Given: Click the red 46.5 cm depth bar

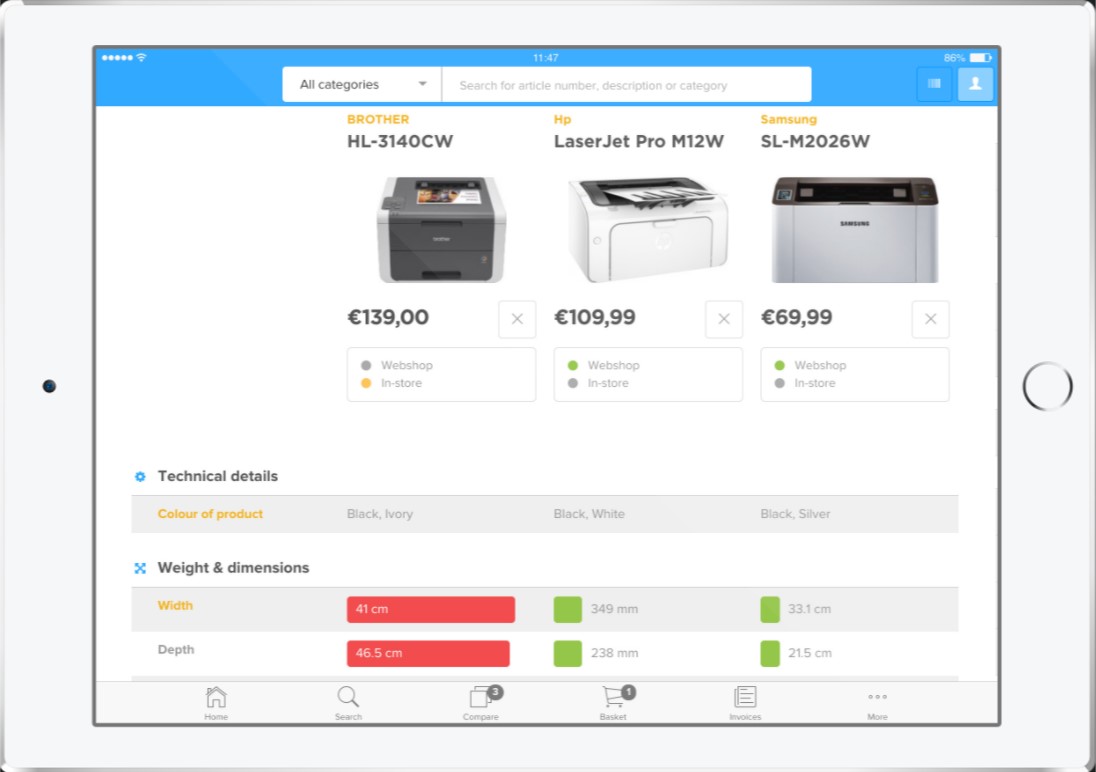Looking at the screenshot, I should point(428,653).
